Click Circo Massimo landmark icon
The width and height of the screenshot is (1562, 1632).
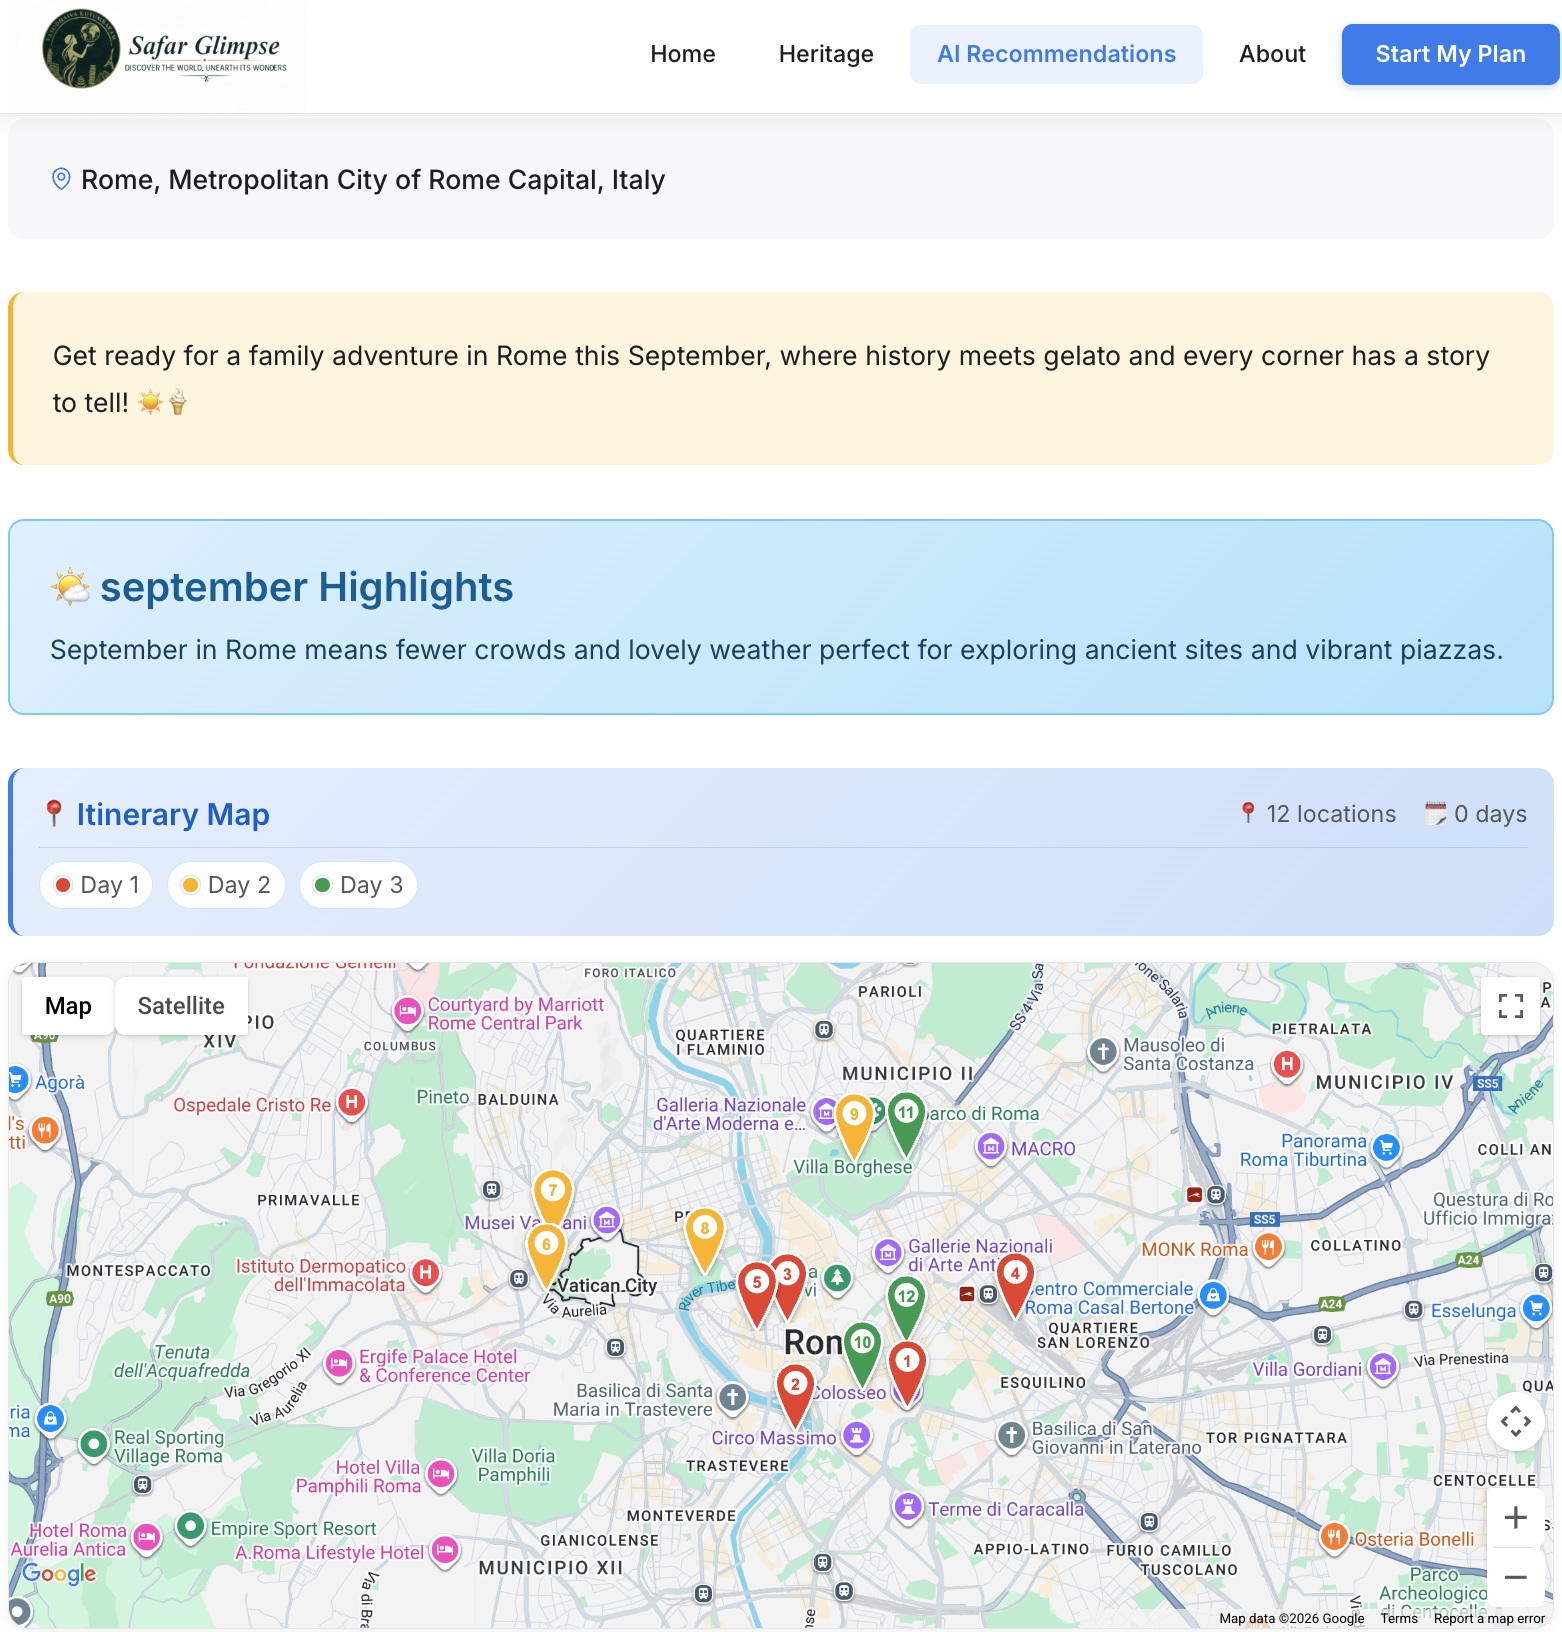(856, 1435)
